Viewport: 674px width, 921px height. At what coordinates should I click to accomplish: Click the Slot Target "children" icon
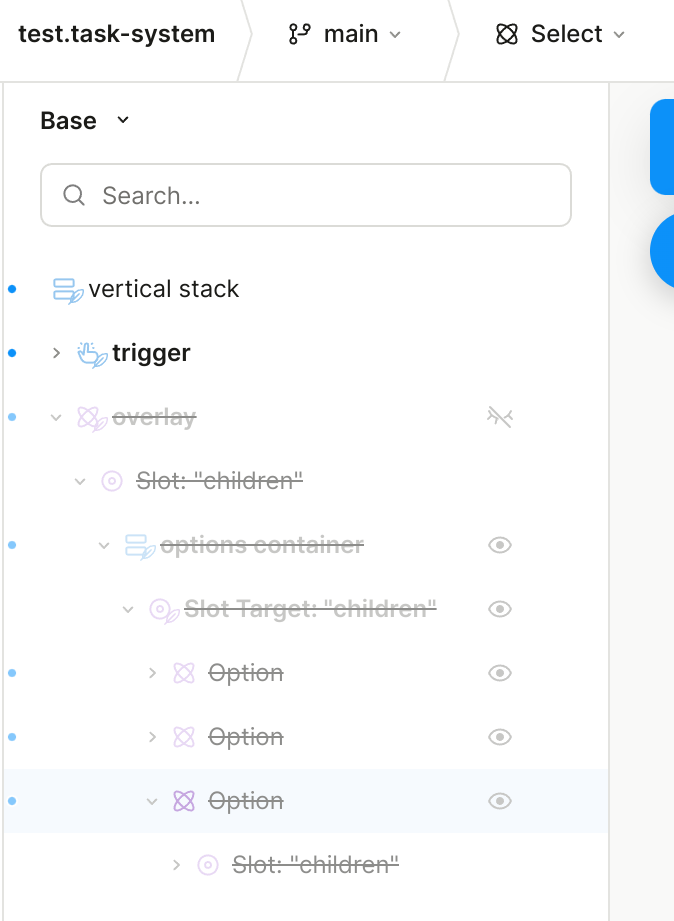pos(164,610)
